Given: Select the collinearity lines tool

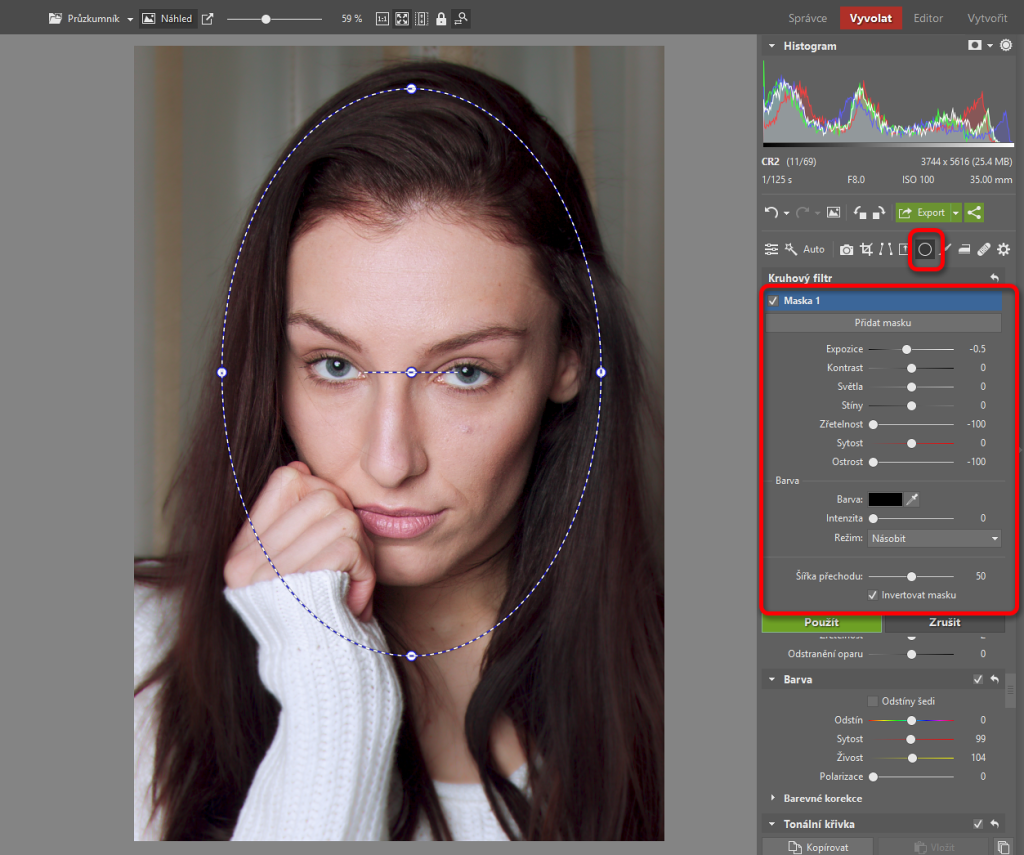Looking at the screenshot, I should [886, 249].
